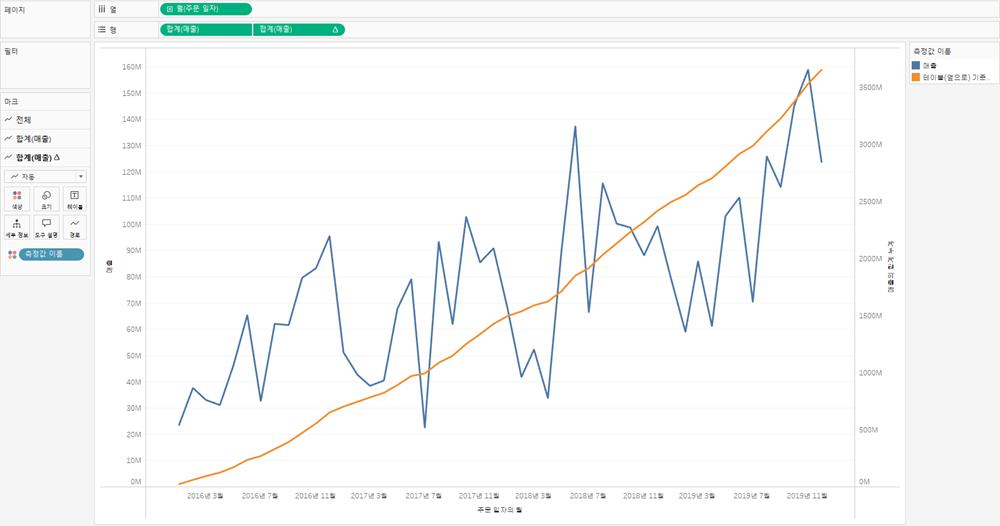
Task: Click the 2000M right axis label
Action: 871,259
